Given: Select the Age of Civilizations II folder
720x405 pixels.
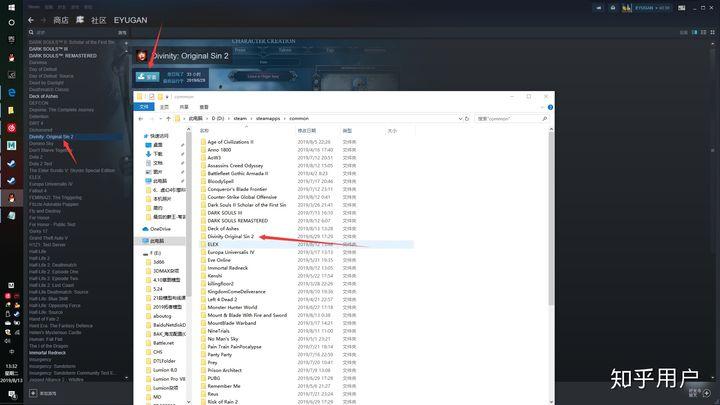Looking at the screenshot, I should click(x=230, y=142).
